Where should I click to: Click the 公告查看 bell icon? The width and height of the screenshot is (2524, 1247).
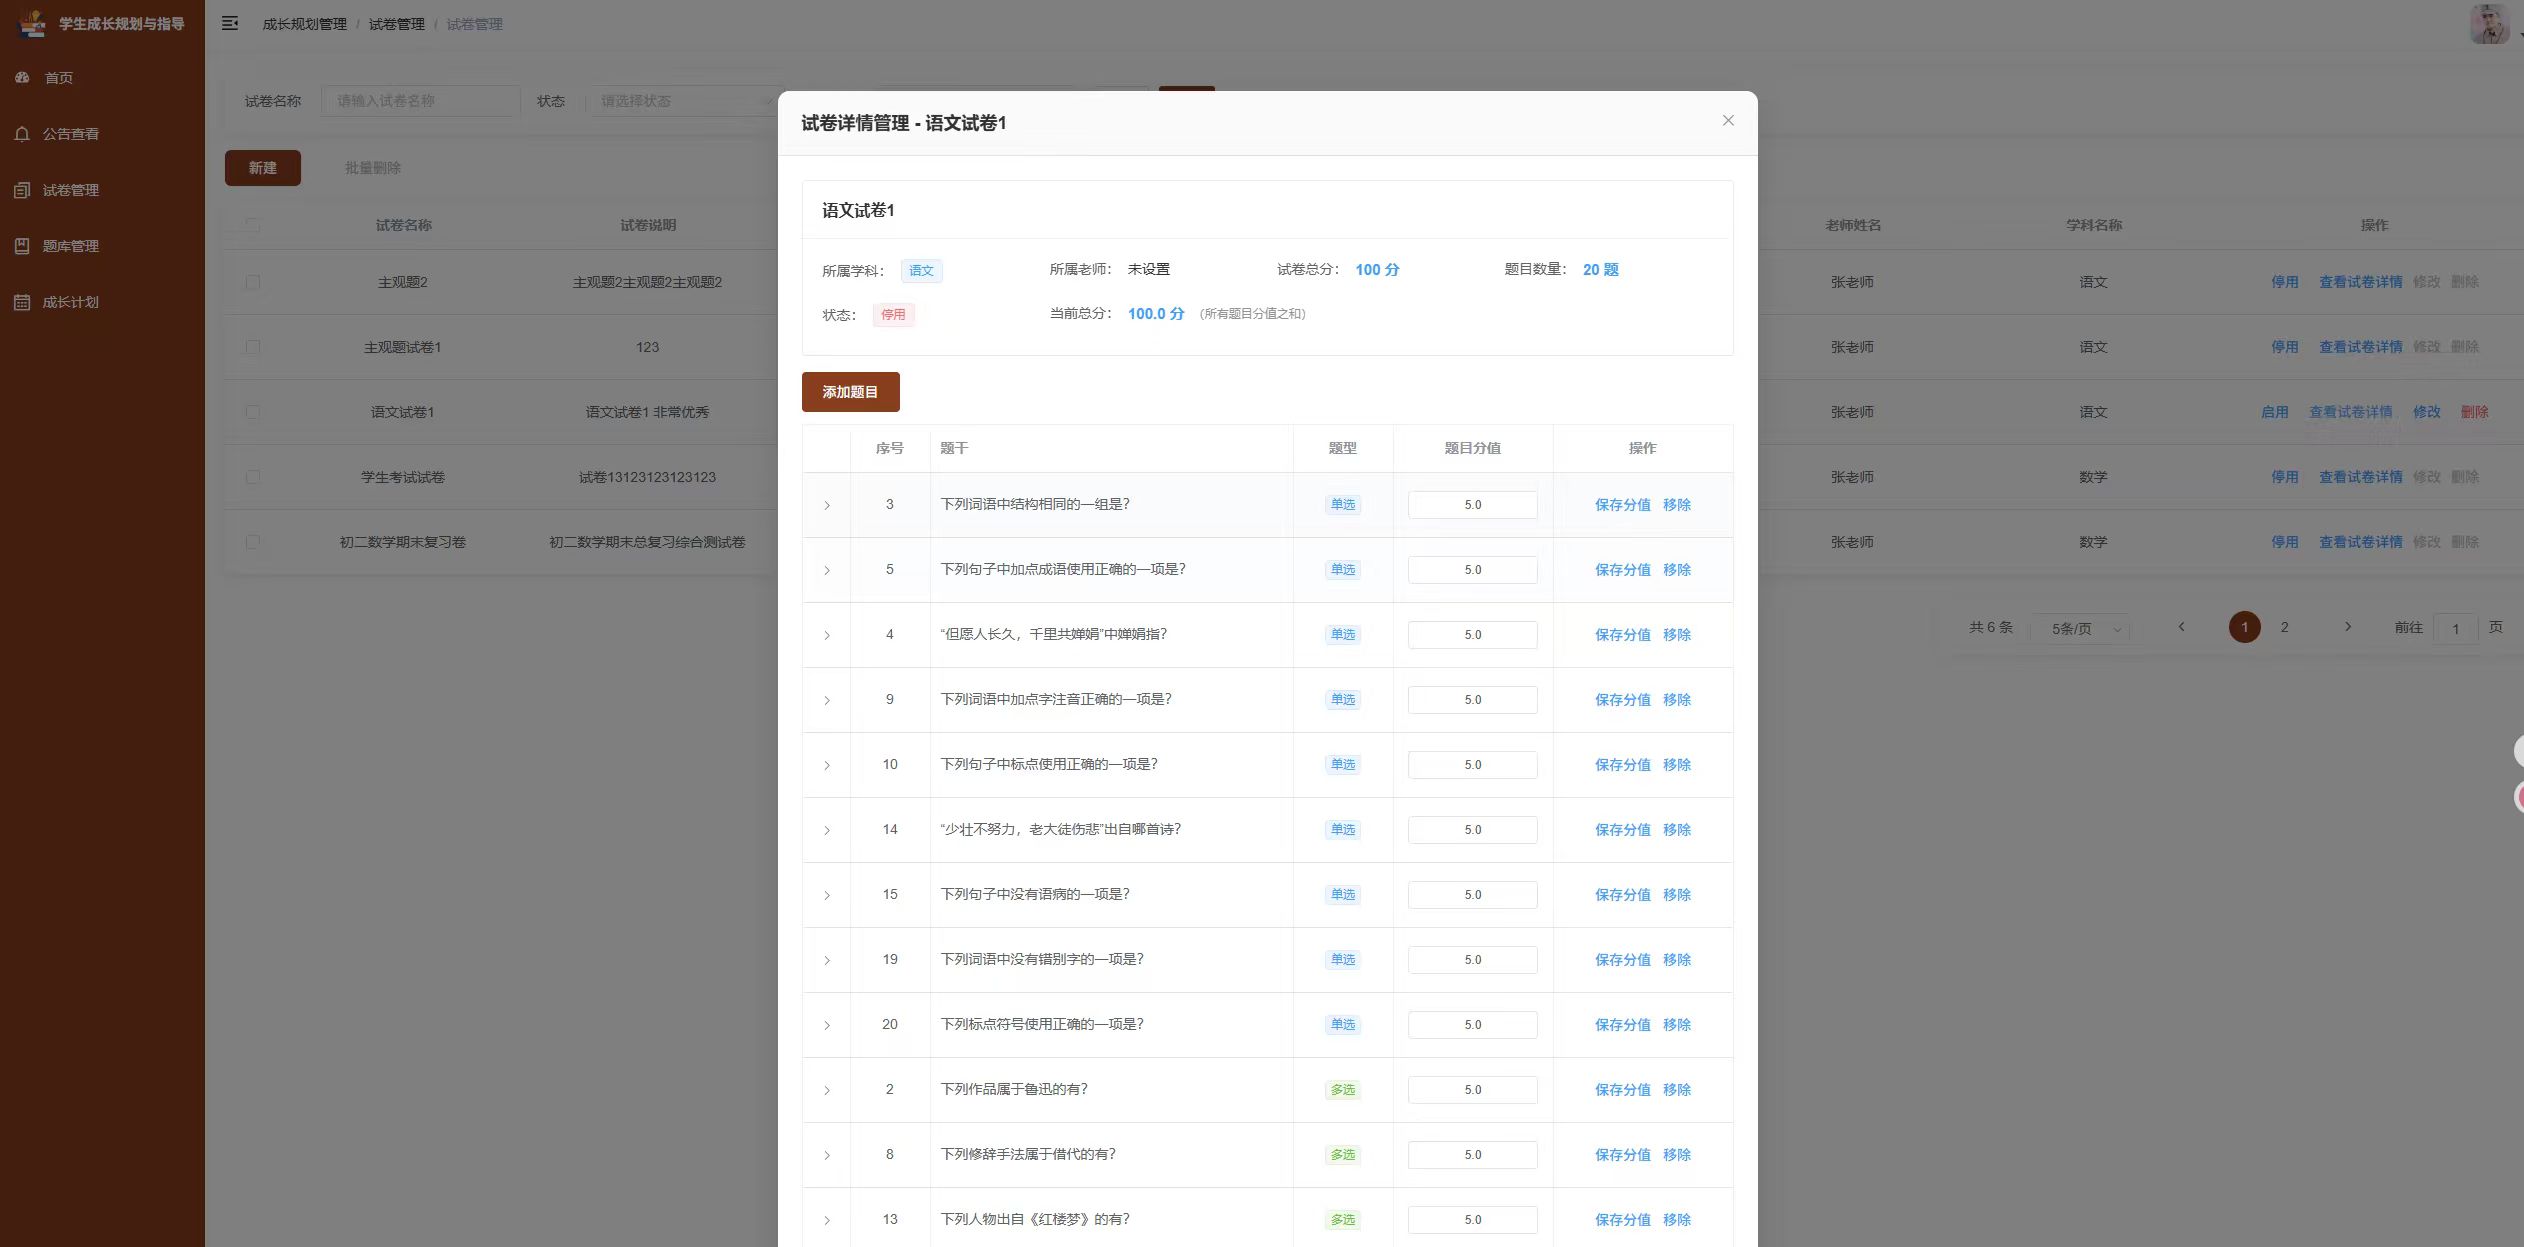coord(22,133)
